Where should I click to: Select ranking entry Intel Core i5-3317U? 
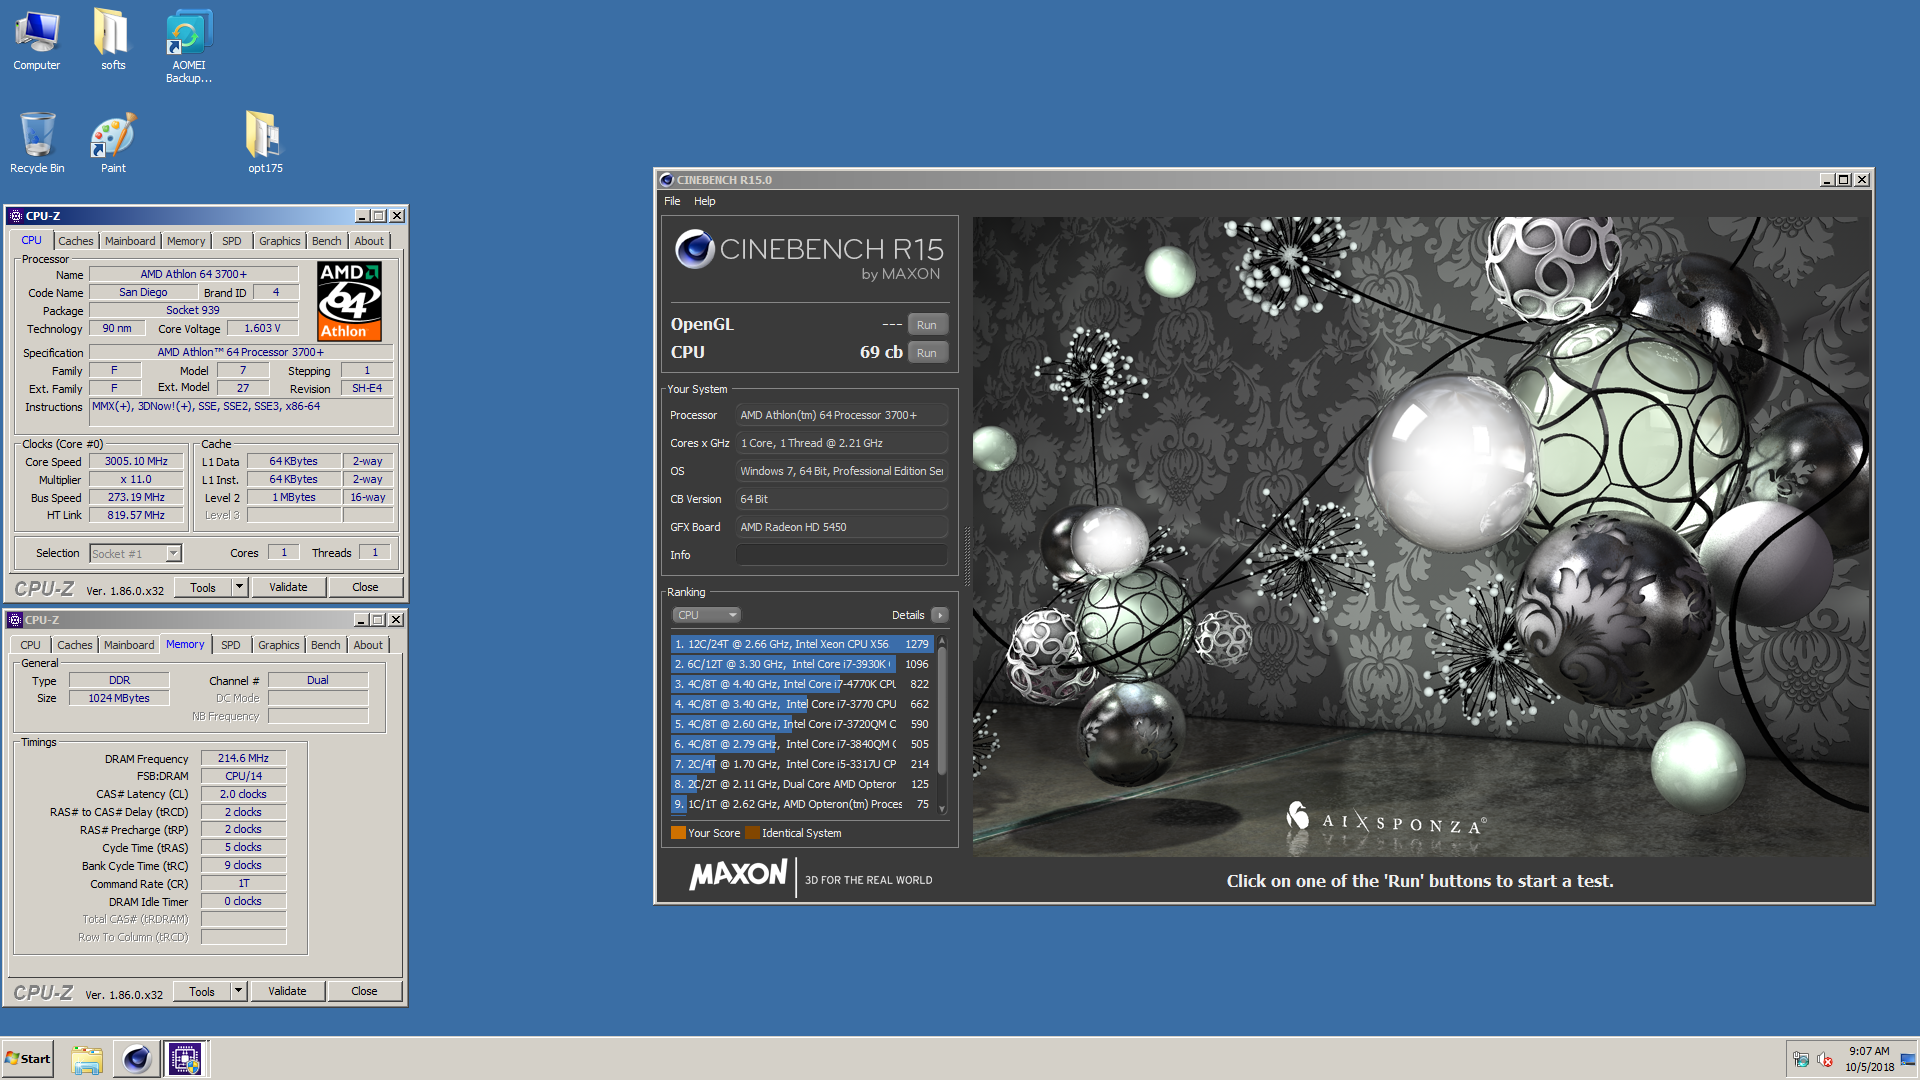point(802,764)
